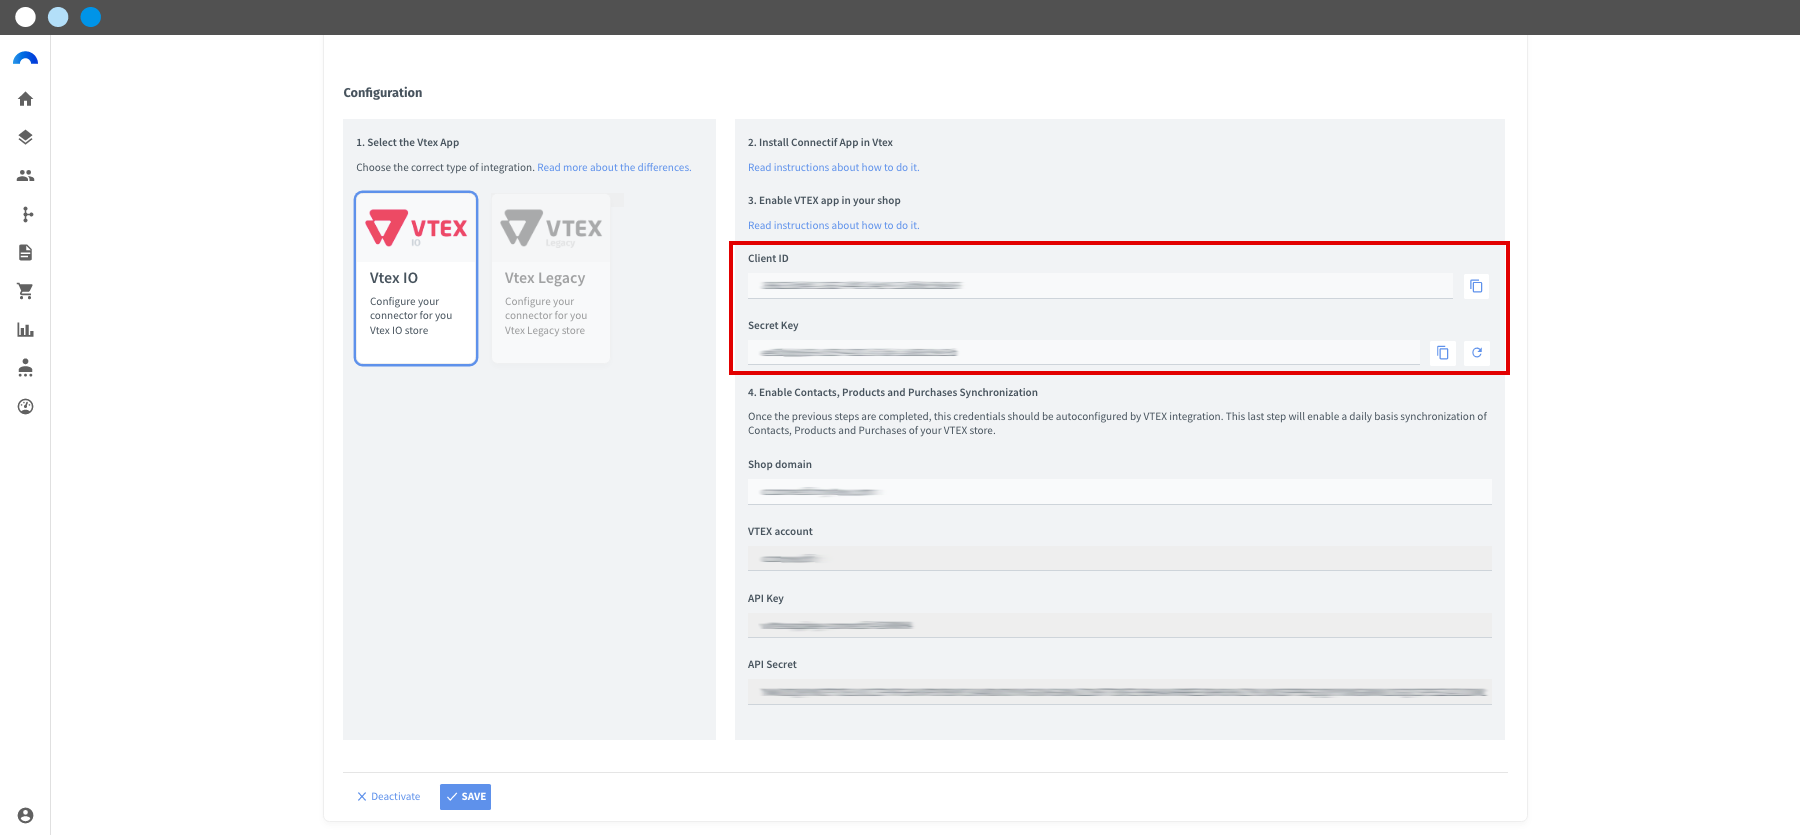
Task: Click the '1. Select the Vtex App' text
Action: click(408, 143)
